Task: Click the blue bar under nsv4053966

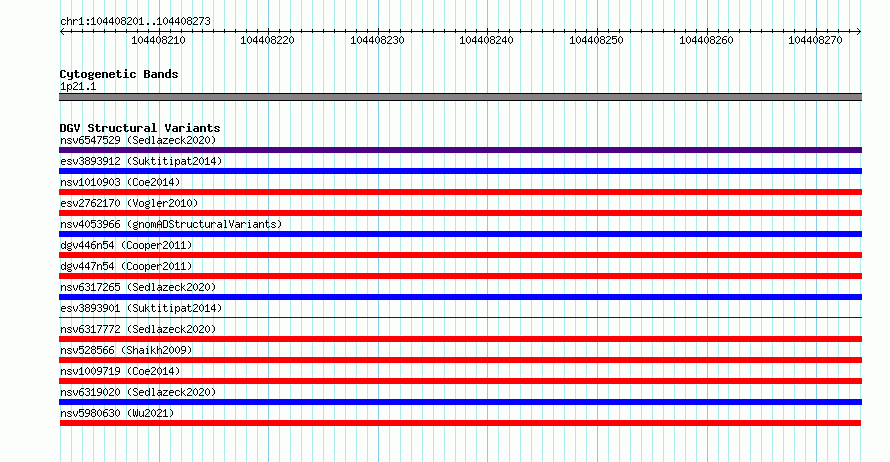Action: [460, 234]
